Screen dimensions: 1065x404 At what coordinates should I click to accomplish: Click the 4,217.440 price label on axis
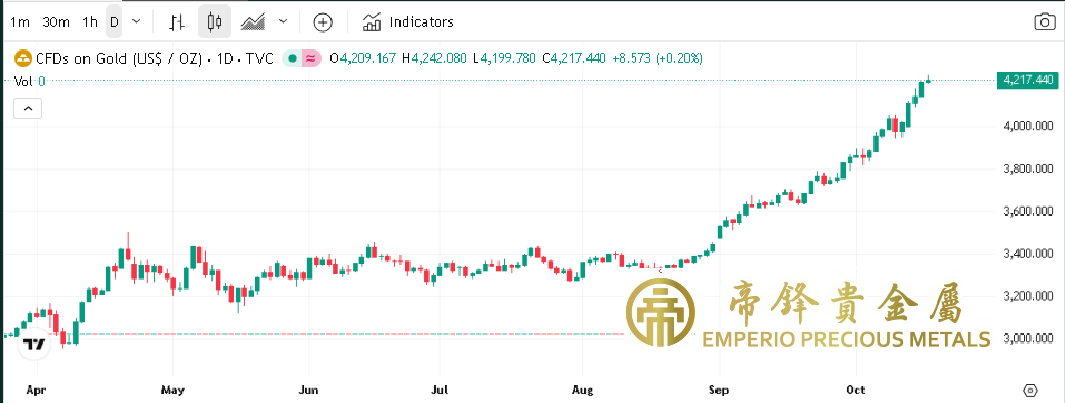click(1027, 80)
